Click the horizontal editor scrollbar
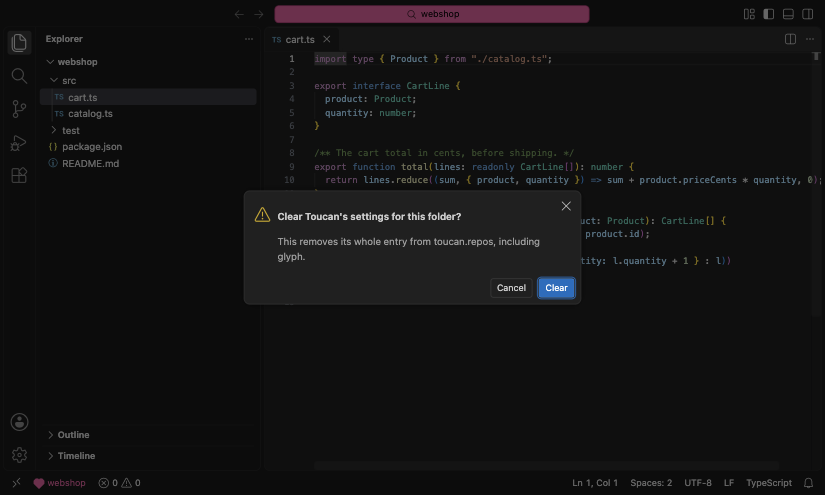Viewport: 825px width, 495px height. 546,466
